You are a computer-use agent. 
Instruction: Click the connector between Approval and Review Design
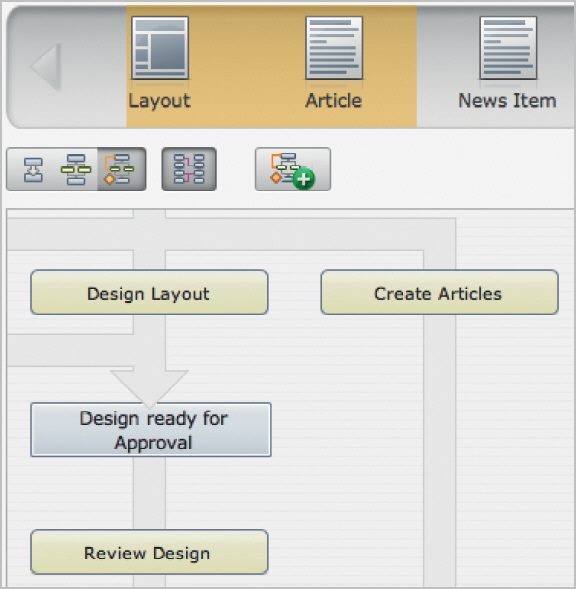(149, 493)
